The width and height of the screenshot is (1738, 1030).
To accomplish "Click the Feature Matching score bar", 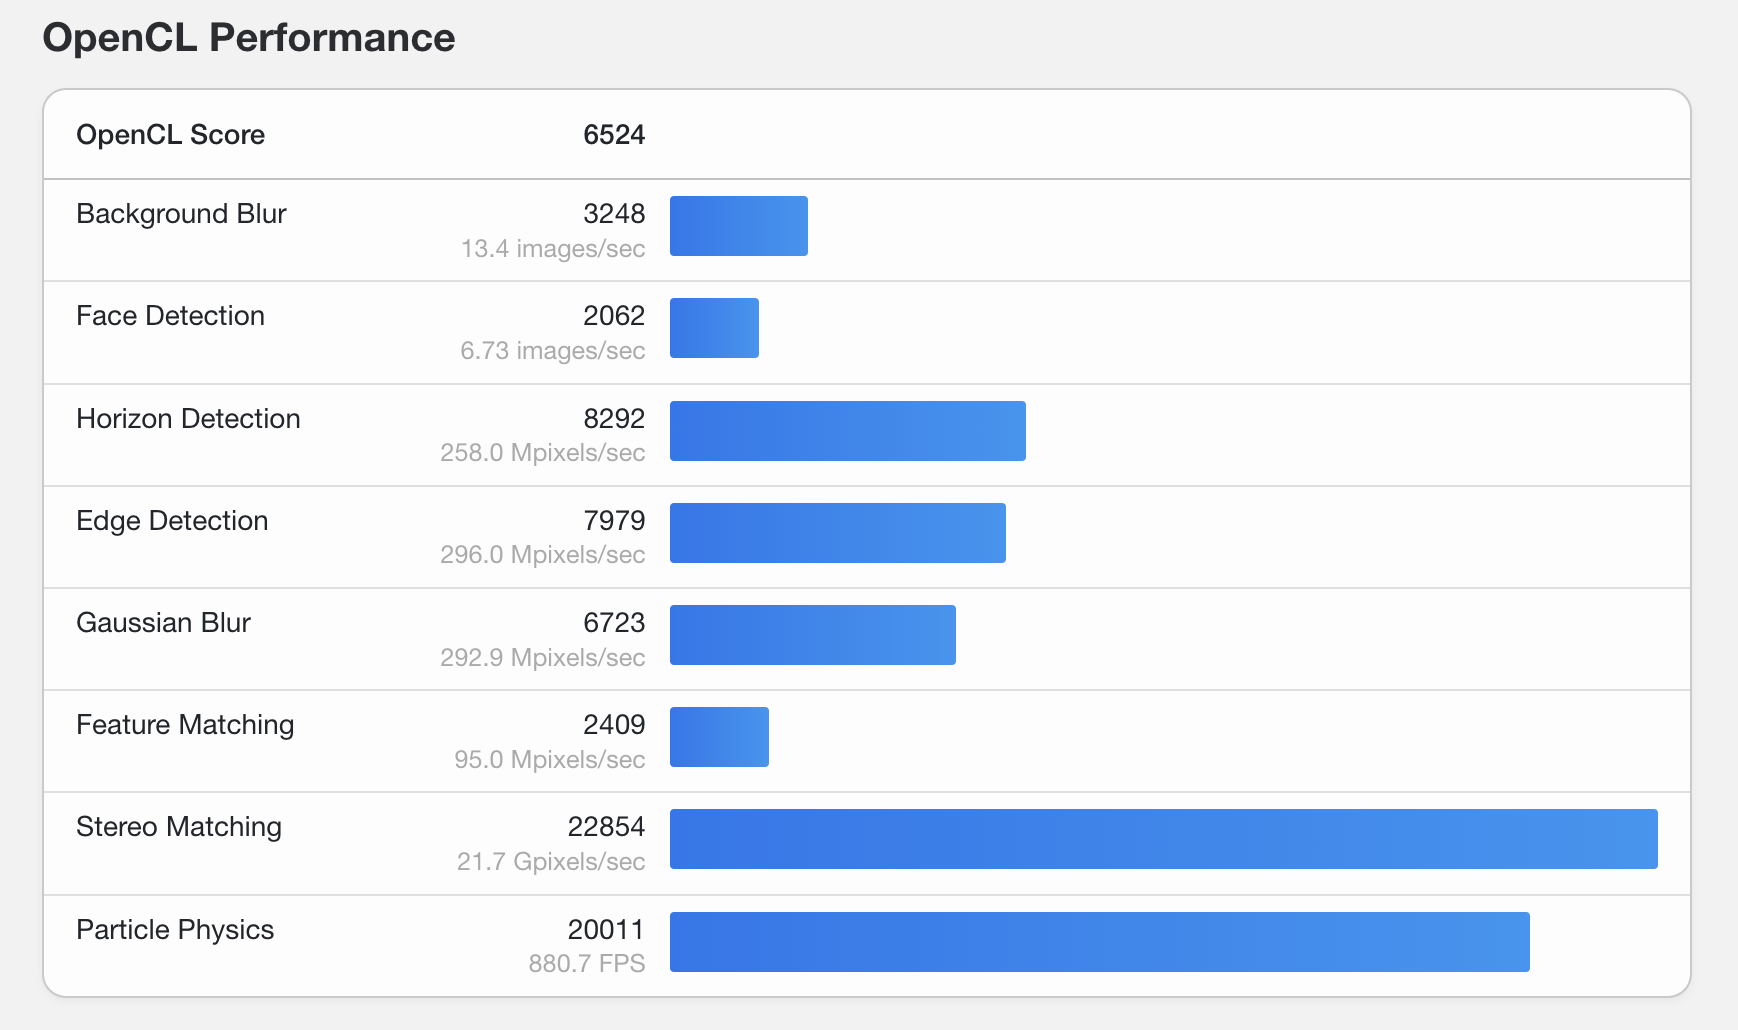I will pyautogui.click(x=719, y=737).
